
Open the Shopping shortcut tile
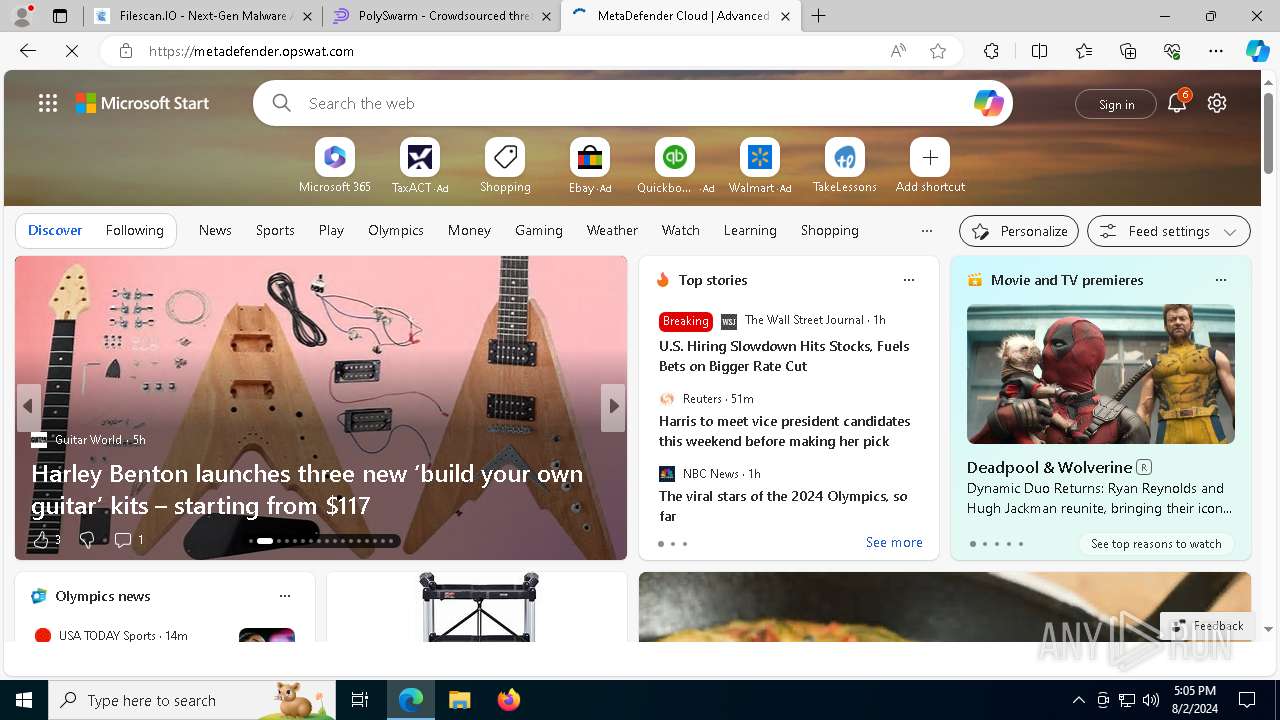pos(505,157)
